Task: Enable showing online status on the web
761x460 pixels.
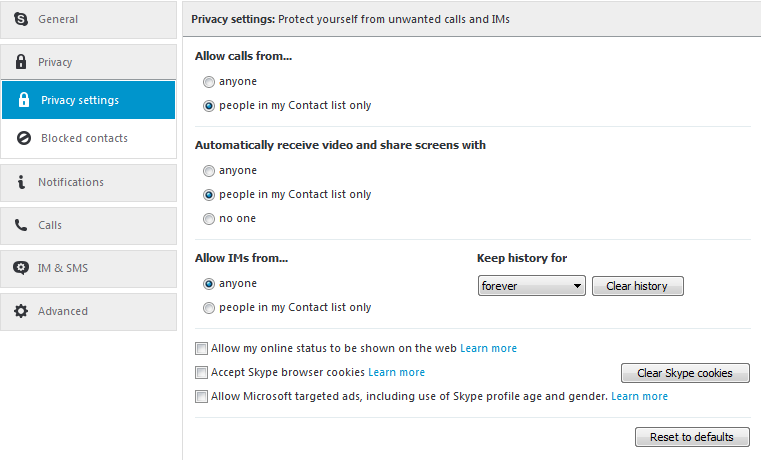Action: 202,349
